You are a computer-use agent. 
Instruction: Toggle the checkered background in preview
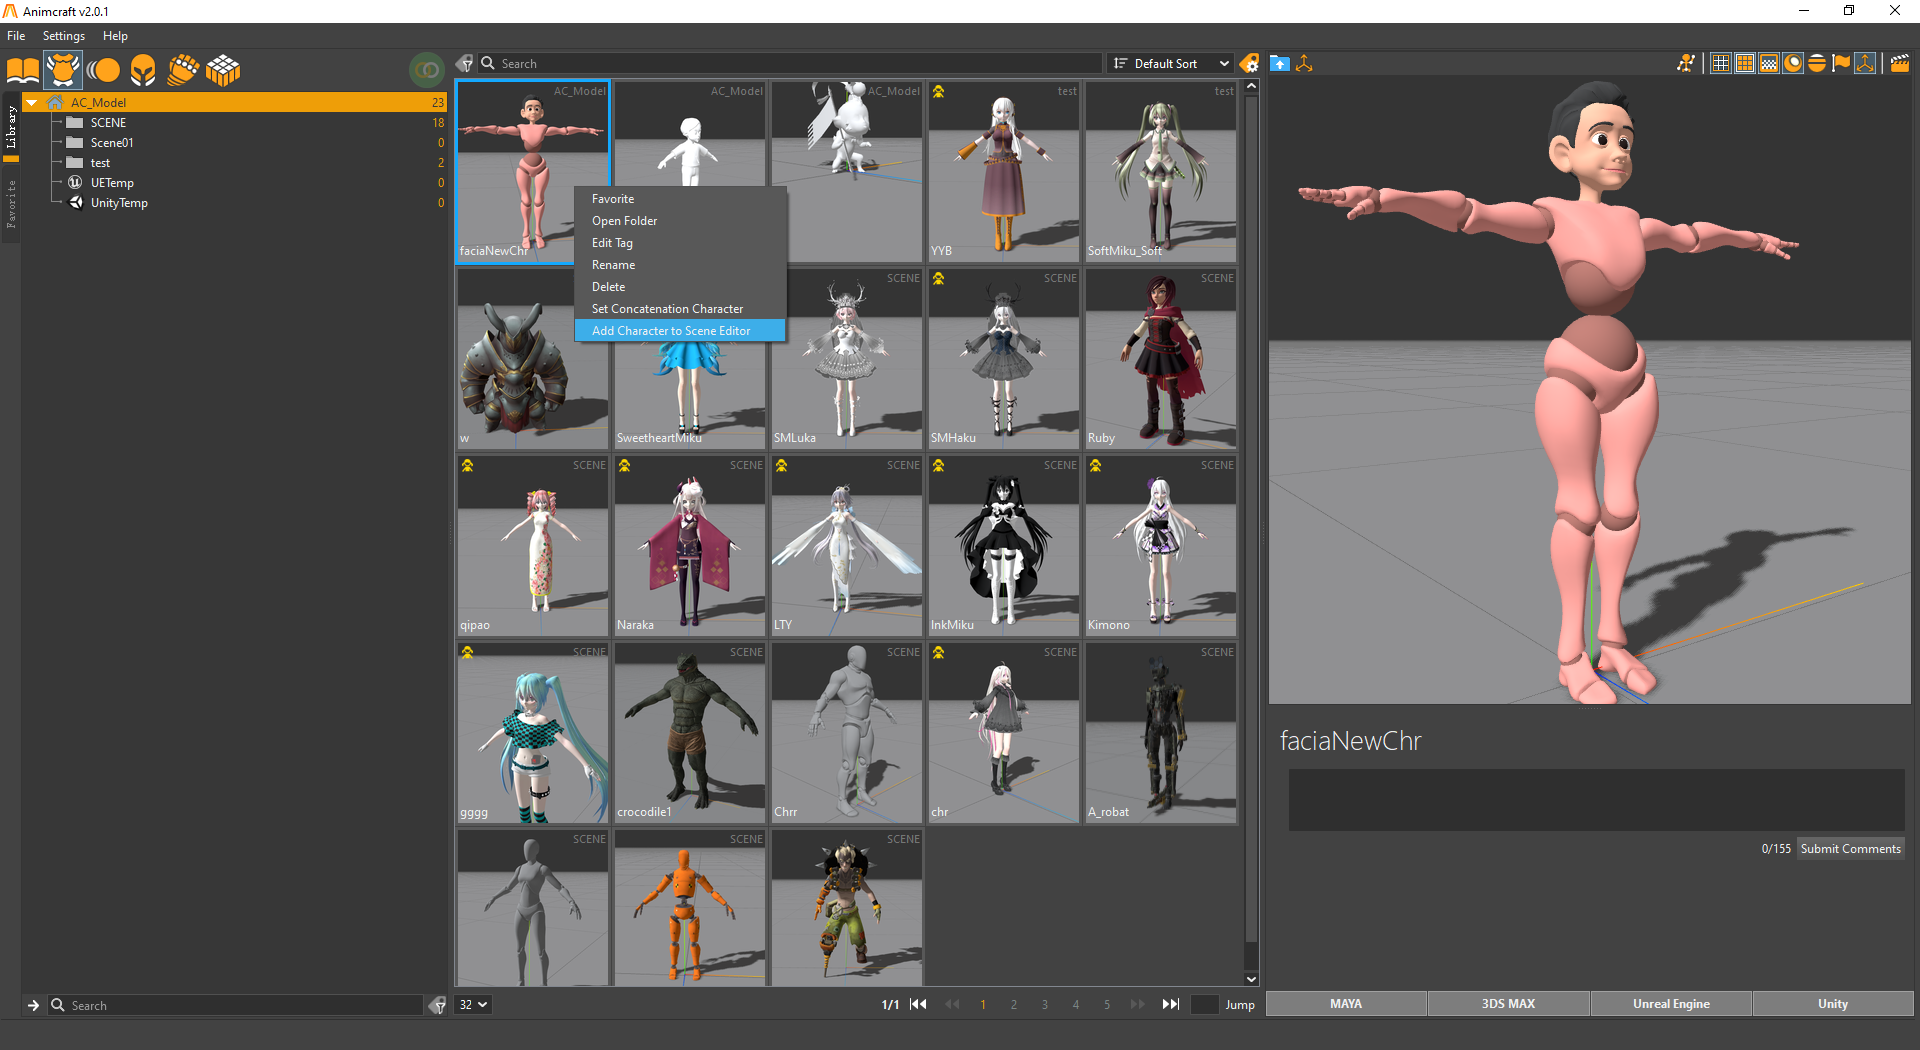1769,63
